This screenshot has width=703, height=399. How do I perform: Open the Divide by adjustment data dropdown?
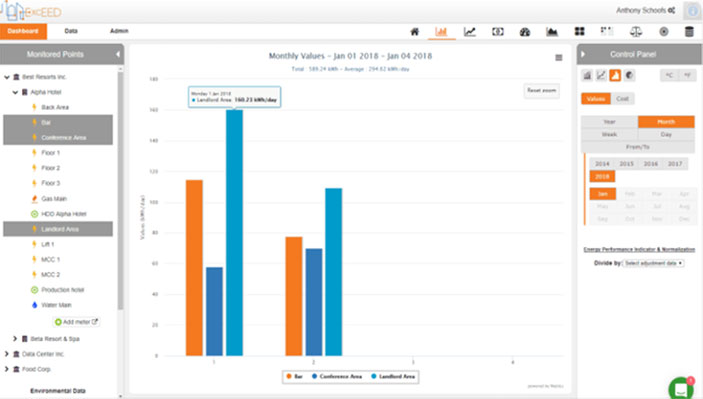653,263
